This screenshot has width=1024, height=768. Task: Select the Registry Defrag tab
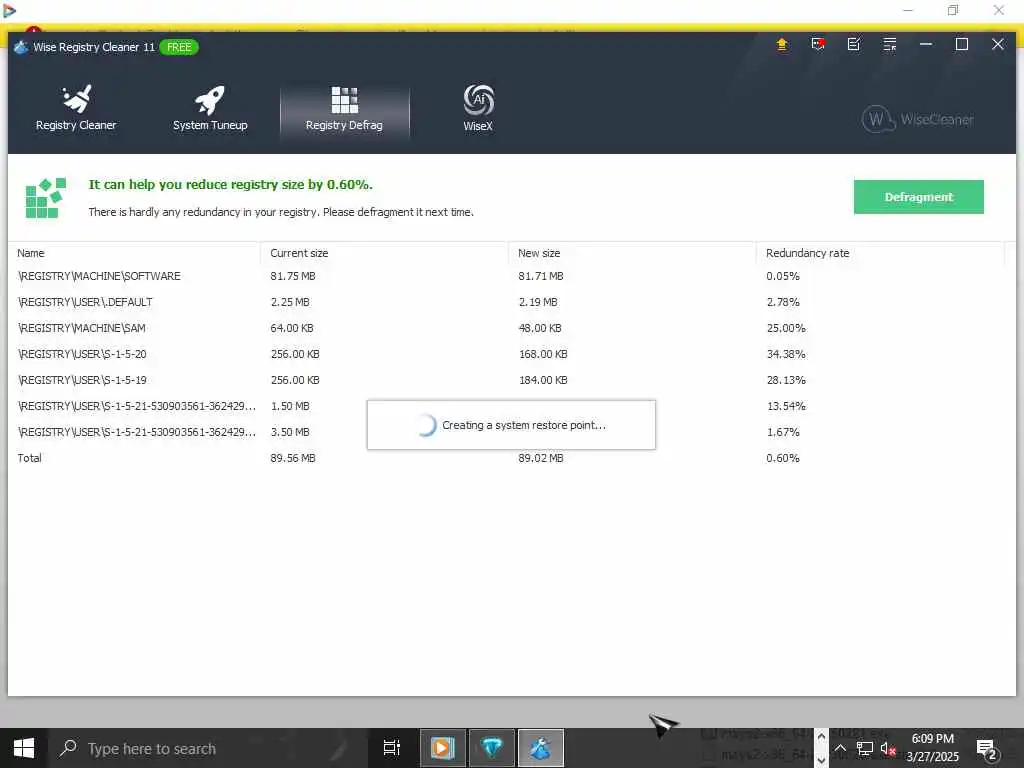tap(344, 110)
